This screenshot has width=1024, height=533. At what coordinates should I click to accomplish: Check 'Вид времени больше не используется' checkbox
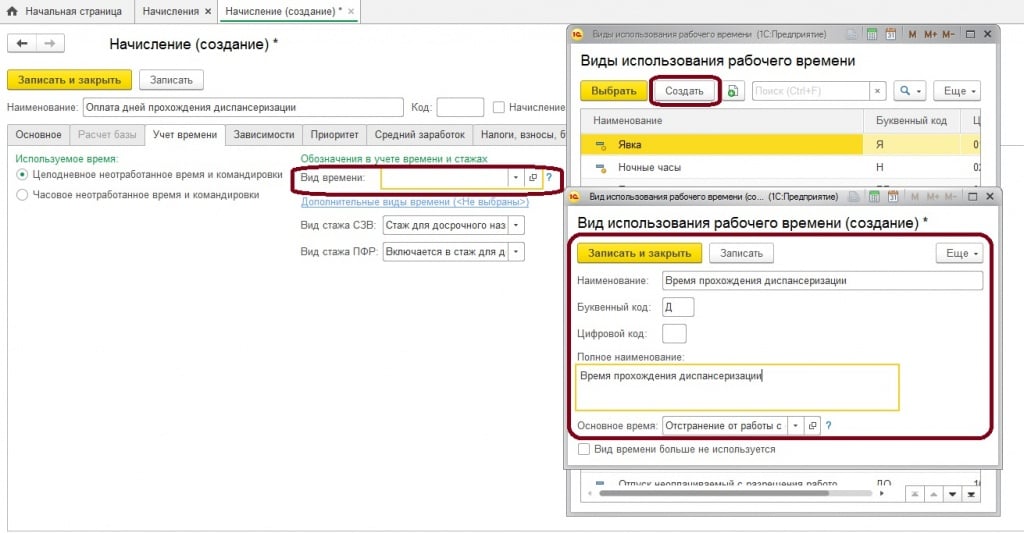(x=585, y=449)
